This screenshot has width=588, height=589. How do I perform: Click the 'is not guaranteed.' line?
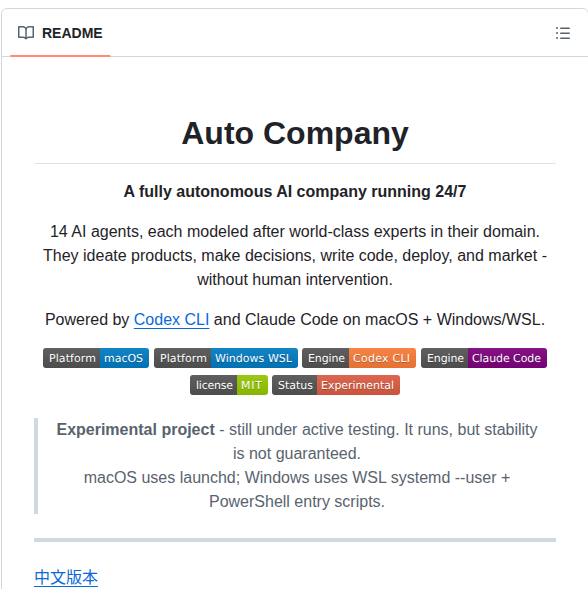(x=297, y=453)
